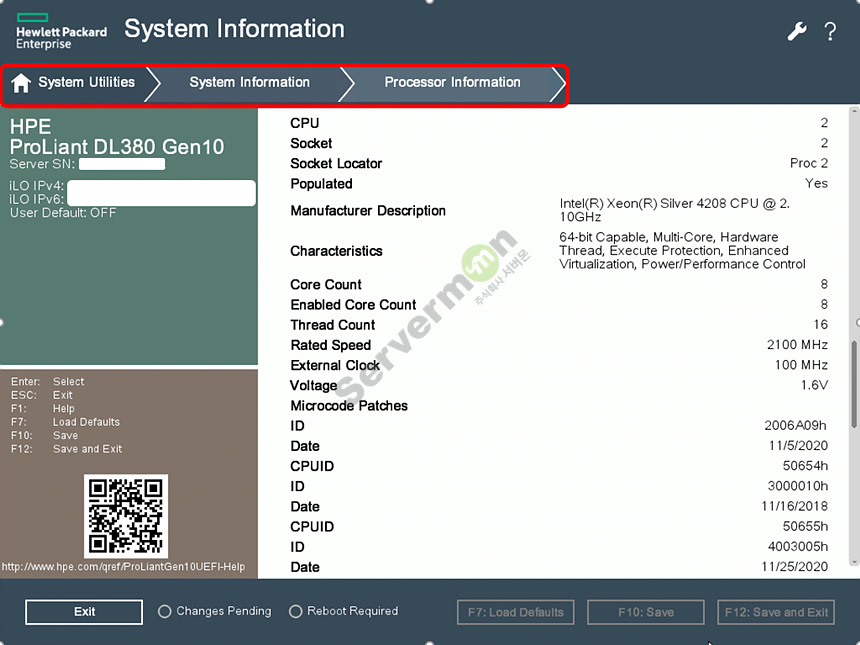The height and width of the screenshot is (645, 860).
Task: Click the scrollbar down arrow
Action: point(854,562)
